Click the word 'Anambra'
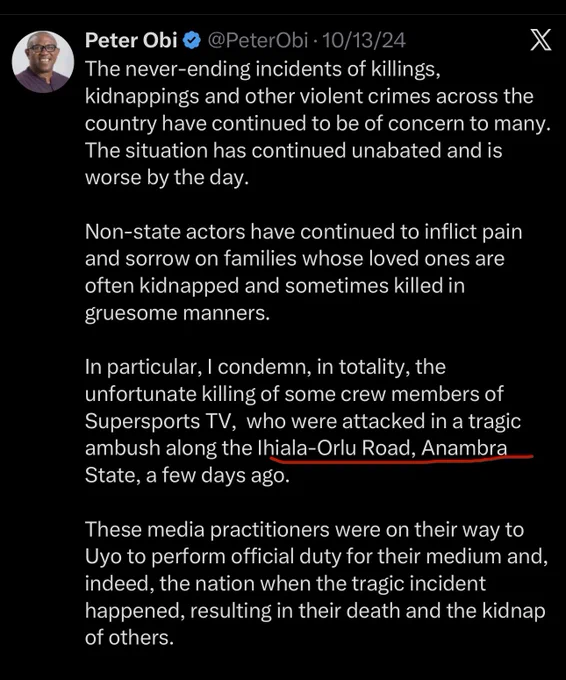566x680 pixels. pos(464,448)
